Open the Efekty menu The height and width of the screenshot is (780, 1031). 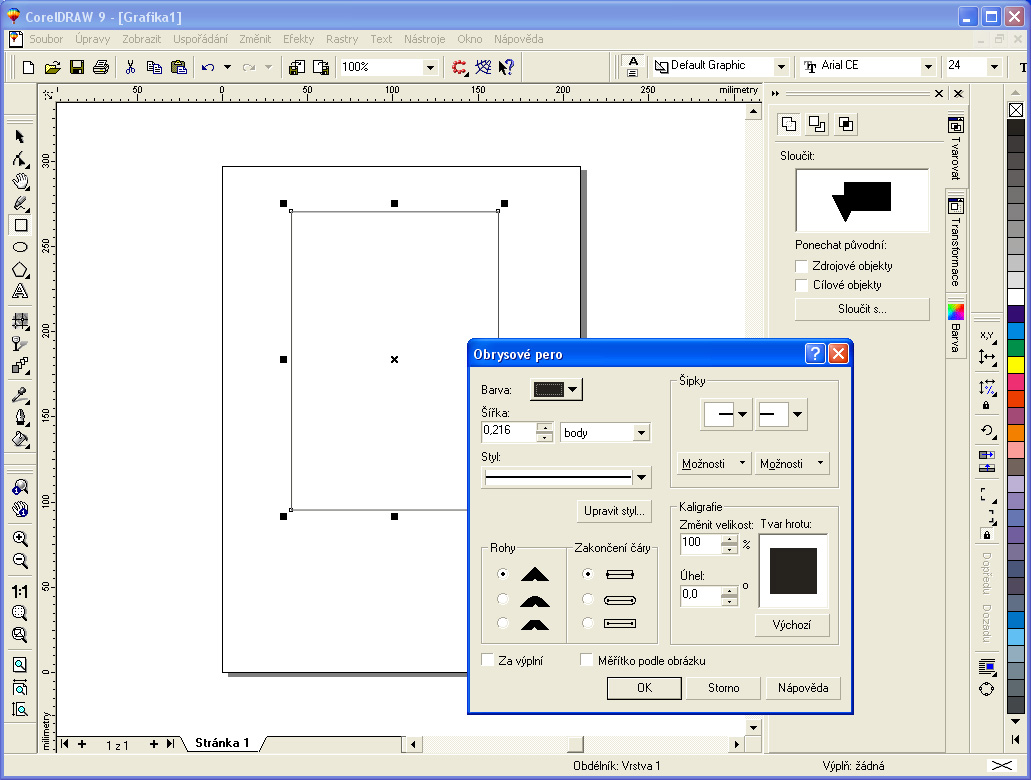click(x=298, y=39)
